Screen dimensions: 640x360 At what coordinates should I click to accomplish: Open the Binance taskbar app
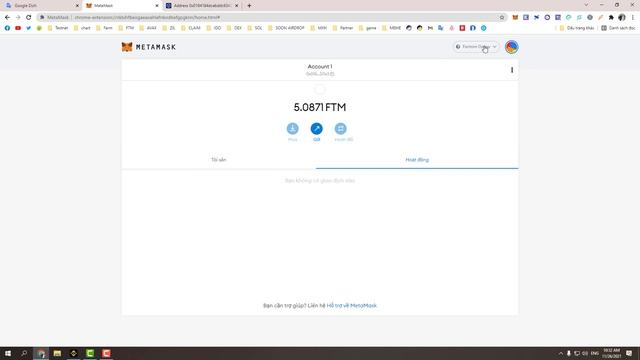[x=73, y=353]
